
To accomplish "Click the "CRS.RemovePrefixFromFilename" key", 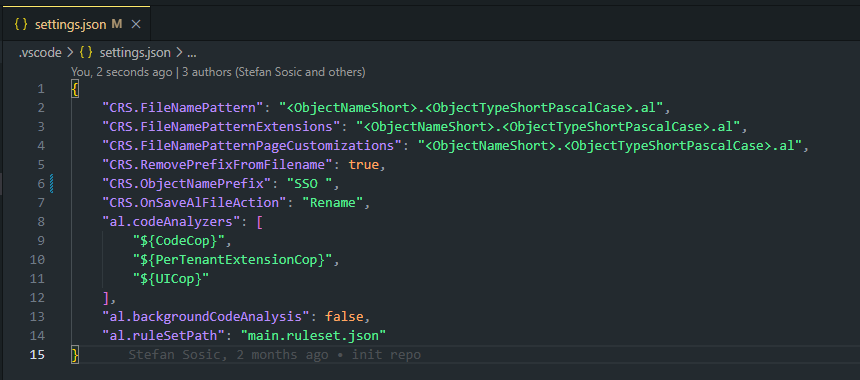I will tap(217, 165).
